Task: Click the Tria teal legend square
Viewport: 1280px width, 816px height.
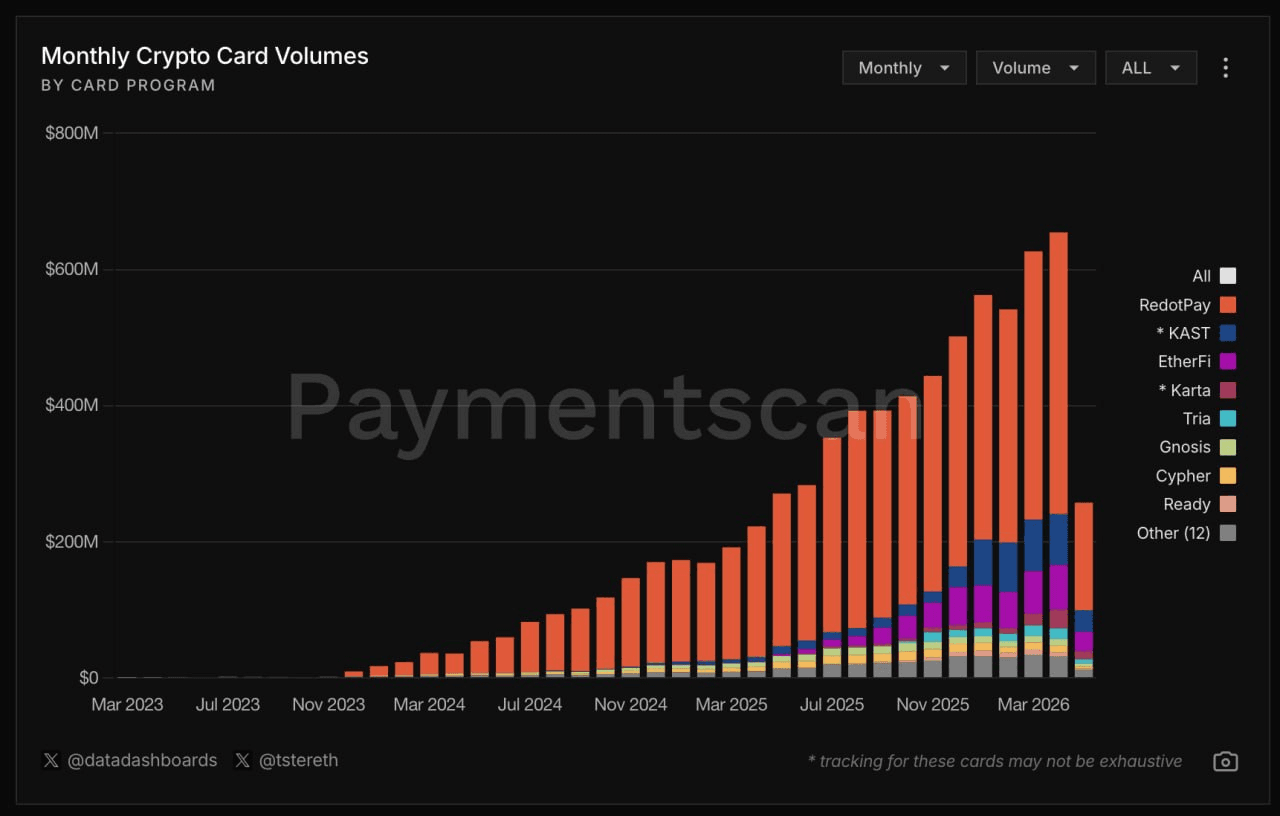Action: [x=1228, y=419]
